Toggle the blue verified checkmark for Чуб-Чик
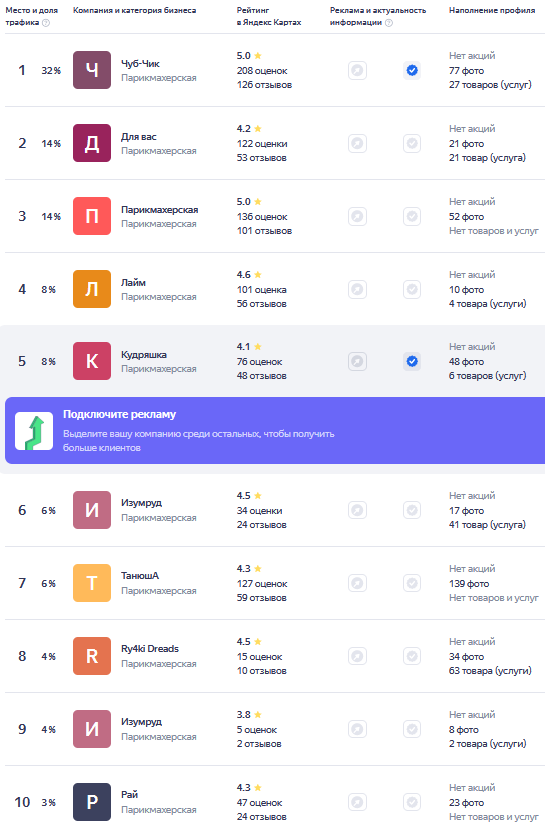Screen dimensions: 545x825 (412, 70)
